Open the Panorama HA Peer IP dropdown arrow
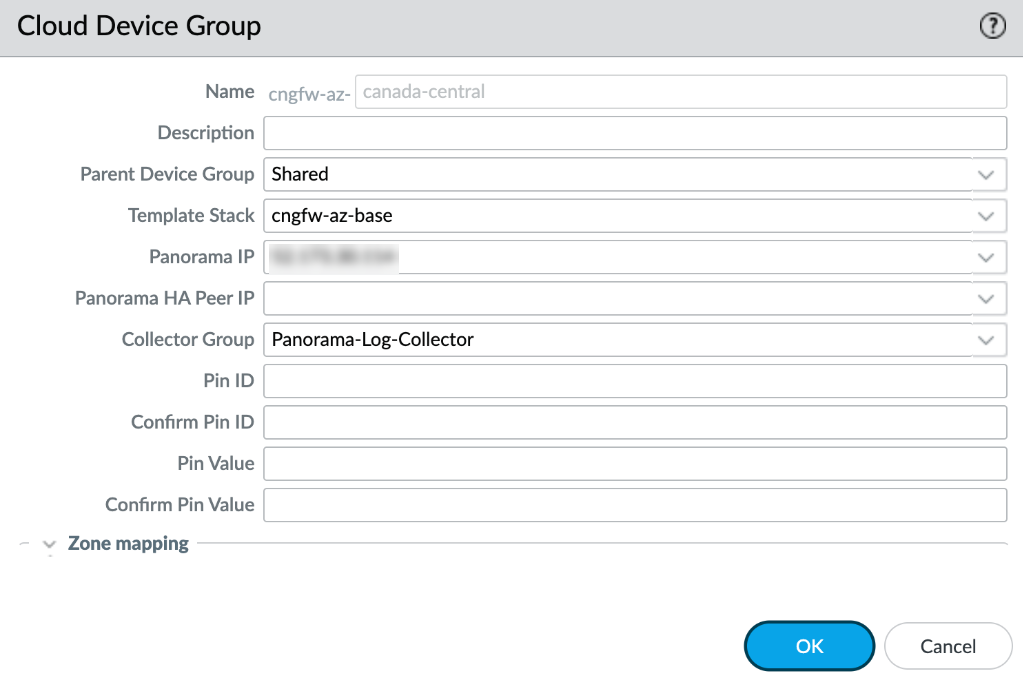1023x690 pixels. pos(986,298)
